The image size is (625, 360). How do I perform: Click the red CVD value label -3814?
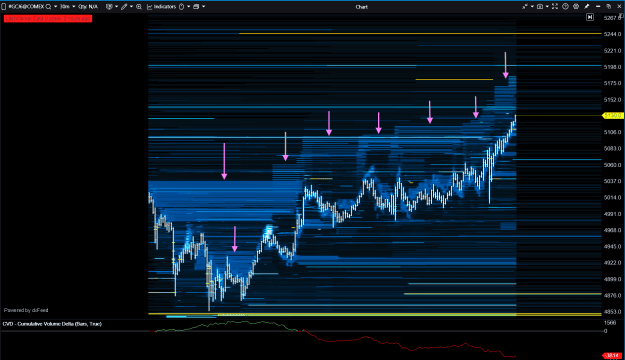pos(613,356)
